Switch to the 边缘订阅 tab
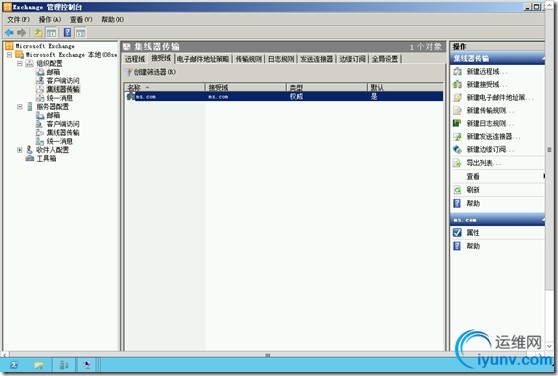Viewport: 558px width, 376px height. (x=352, y=59)
